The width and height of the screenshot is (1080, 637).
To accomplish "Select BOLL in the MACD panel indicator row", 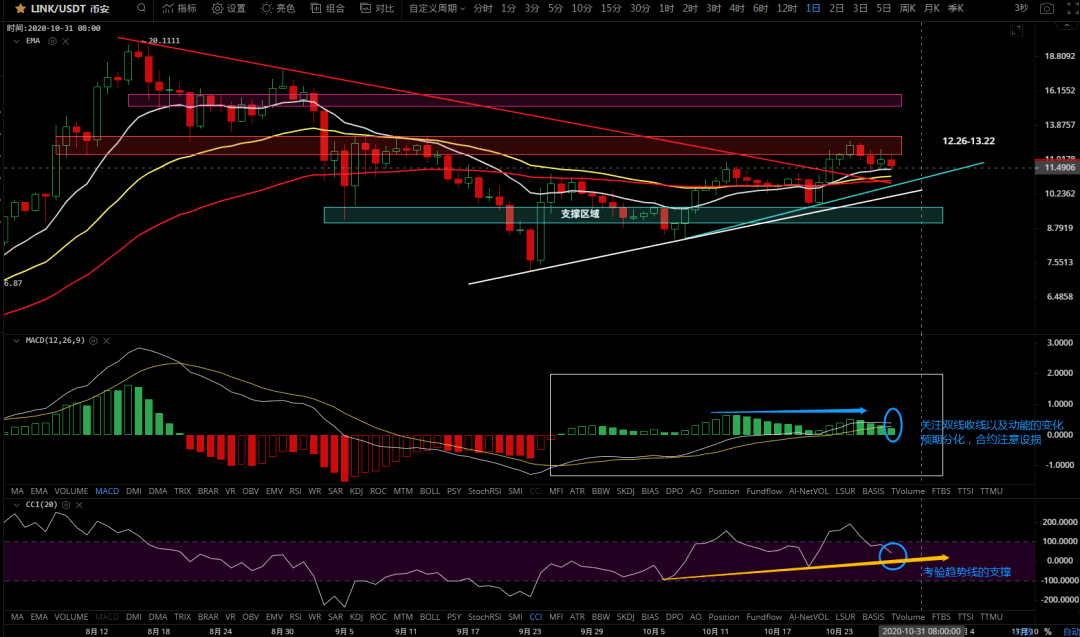I will pos(430,491).
